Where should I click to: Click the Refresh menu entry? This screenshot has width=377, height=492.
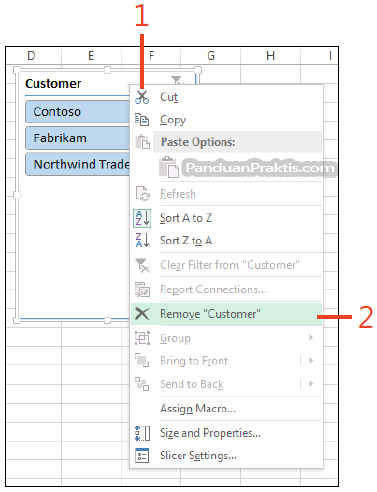pyautogui.click(x=226, y=194)
